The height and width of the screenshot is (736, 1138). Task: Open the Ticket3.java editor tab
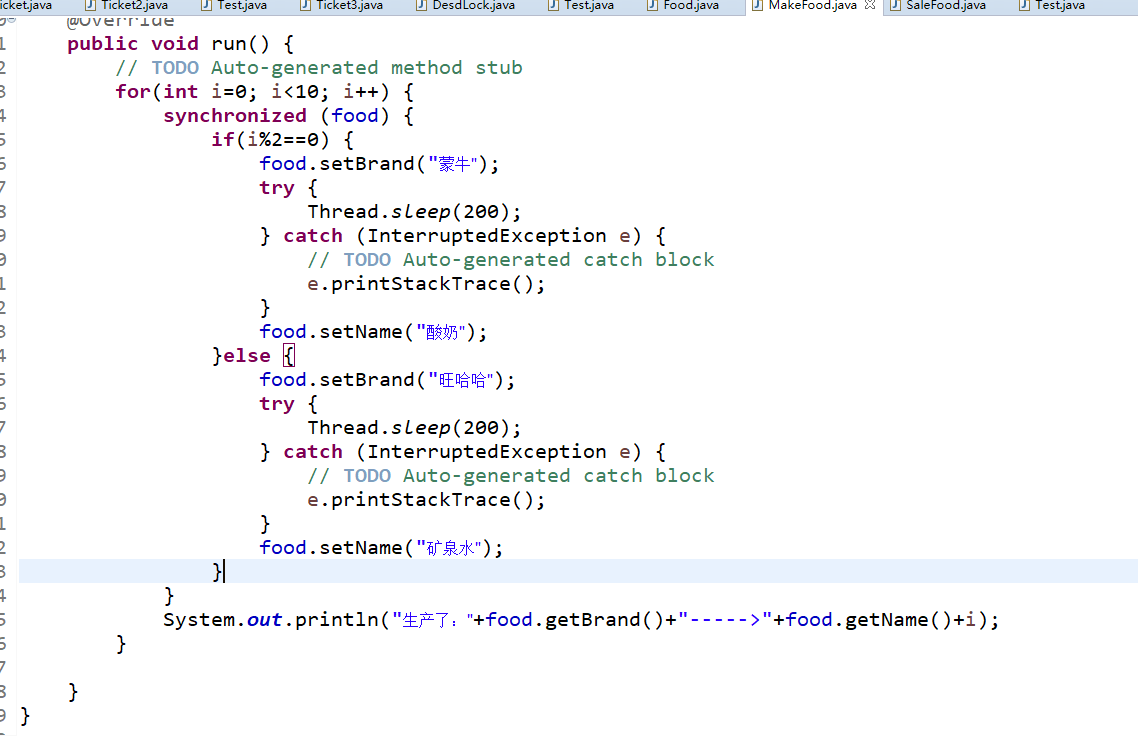tap(342, 5)
